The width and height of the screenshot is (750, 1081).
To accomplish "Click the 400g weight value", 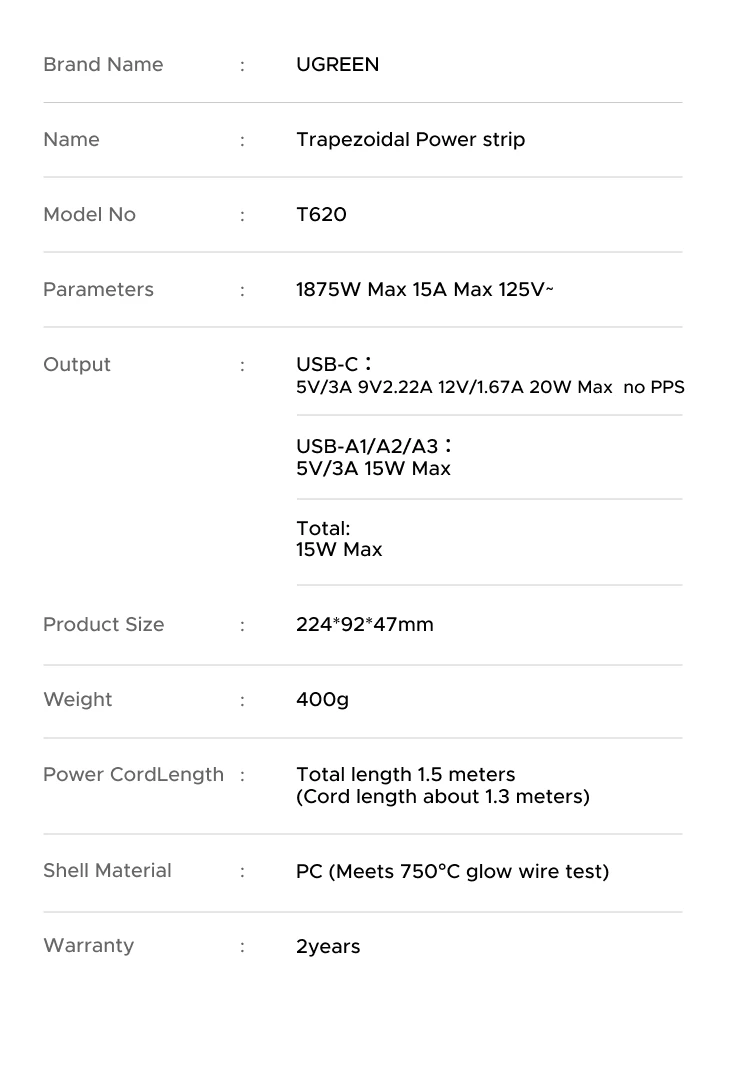I will click(323, 700).
